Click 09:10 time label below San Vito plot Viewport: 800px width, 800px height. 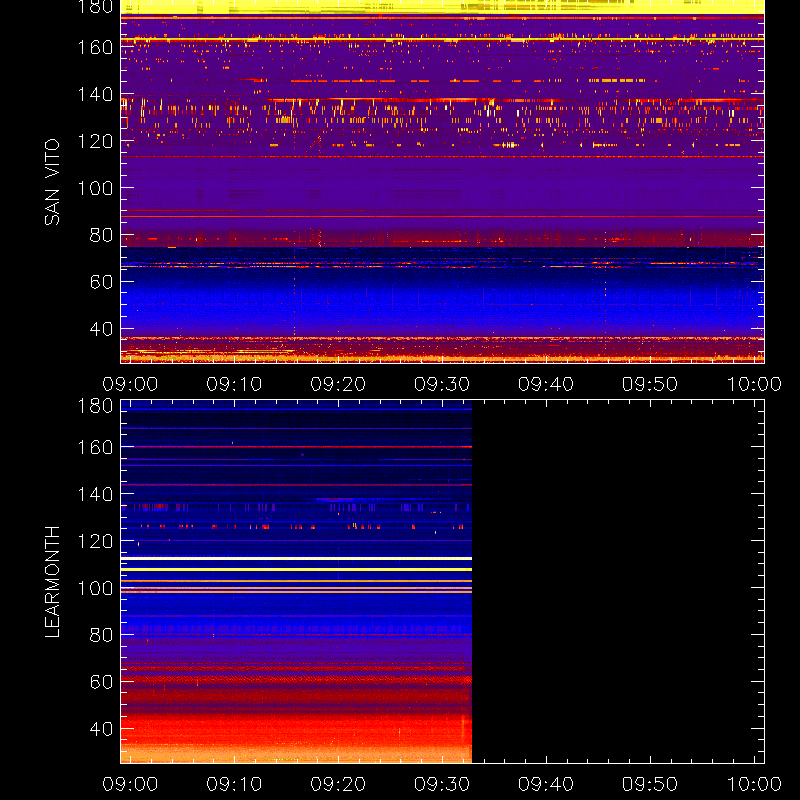[234, 384]
